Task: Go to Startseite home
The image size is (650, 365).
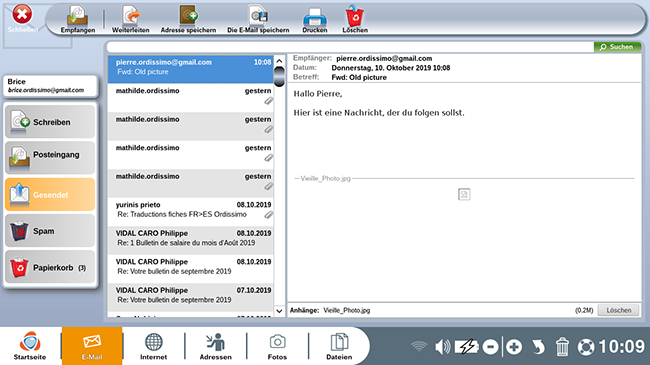Action: point(30,346)
